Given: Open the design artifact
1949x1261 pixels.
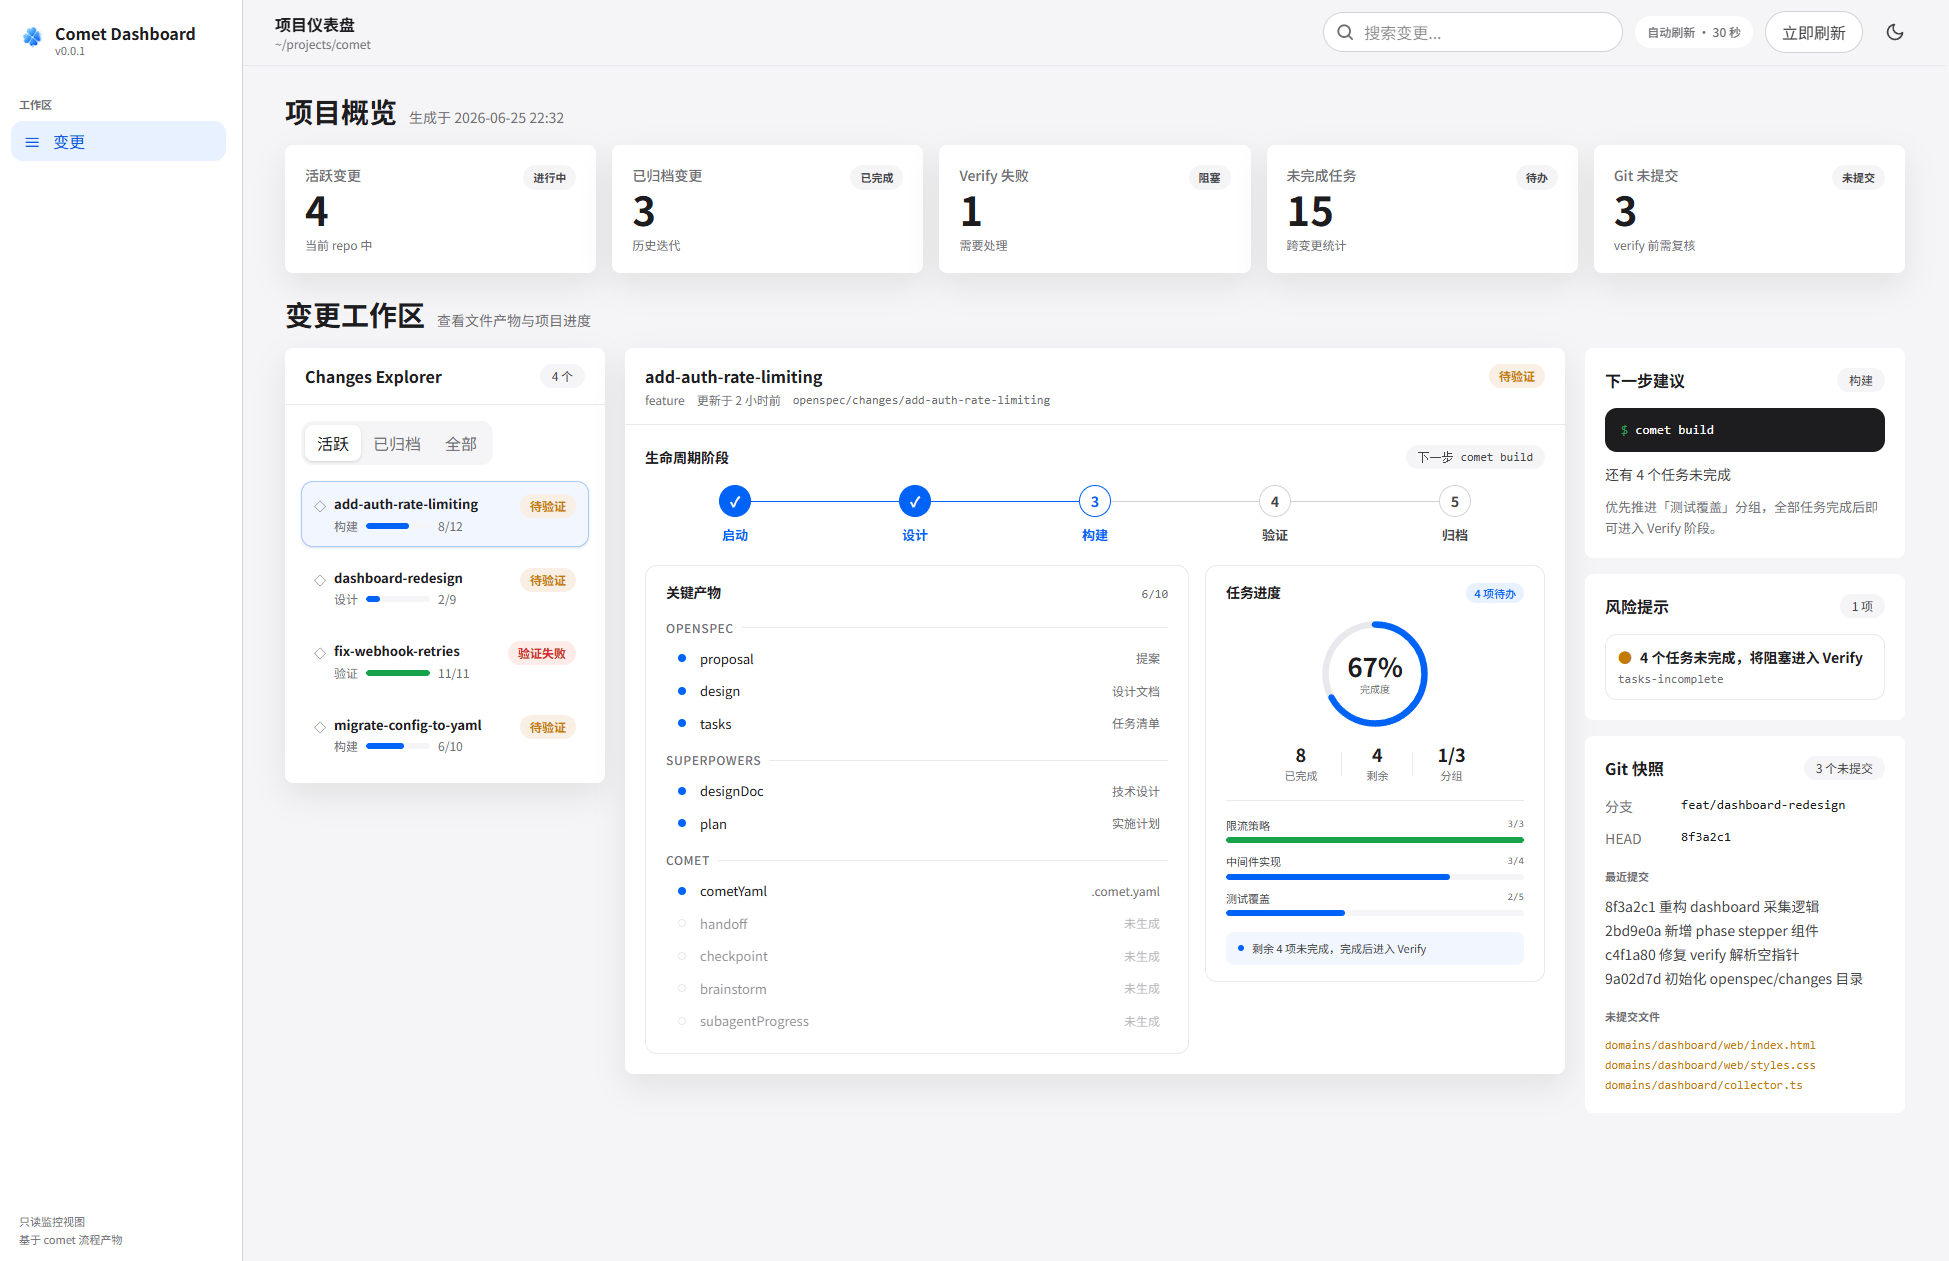Looking at the screenshot, I should tap(917, 691).
